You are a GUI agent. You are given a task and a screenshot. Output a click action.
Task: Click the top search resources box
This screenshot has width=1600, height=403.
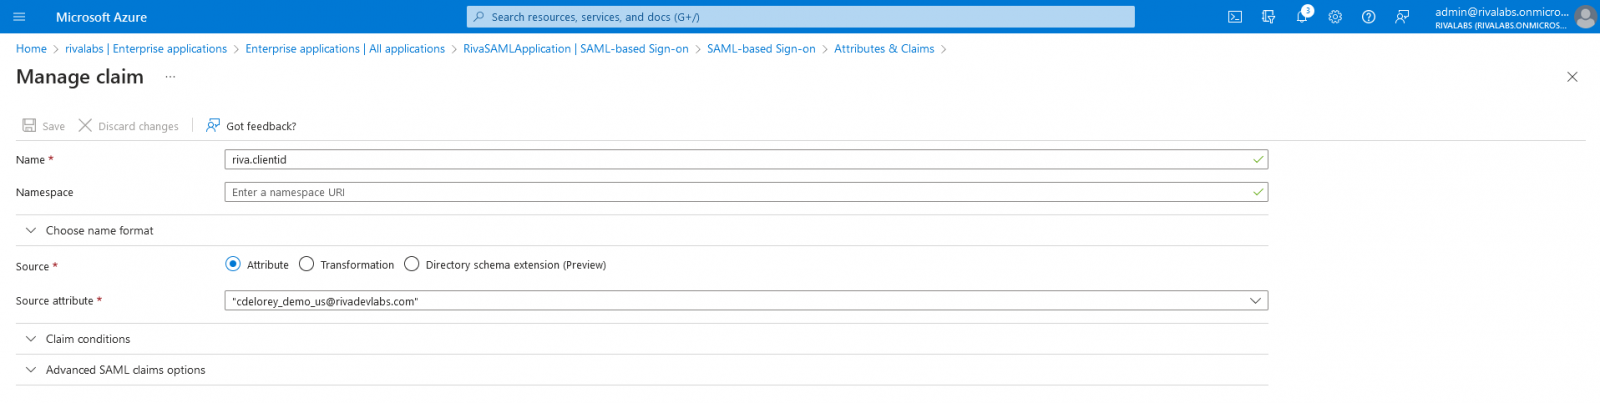click(801, 17)
